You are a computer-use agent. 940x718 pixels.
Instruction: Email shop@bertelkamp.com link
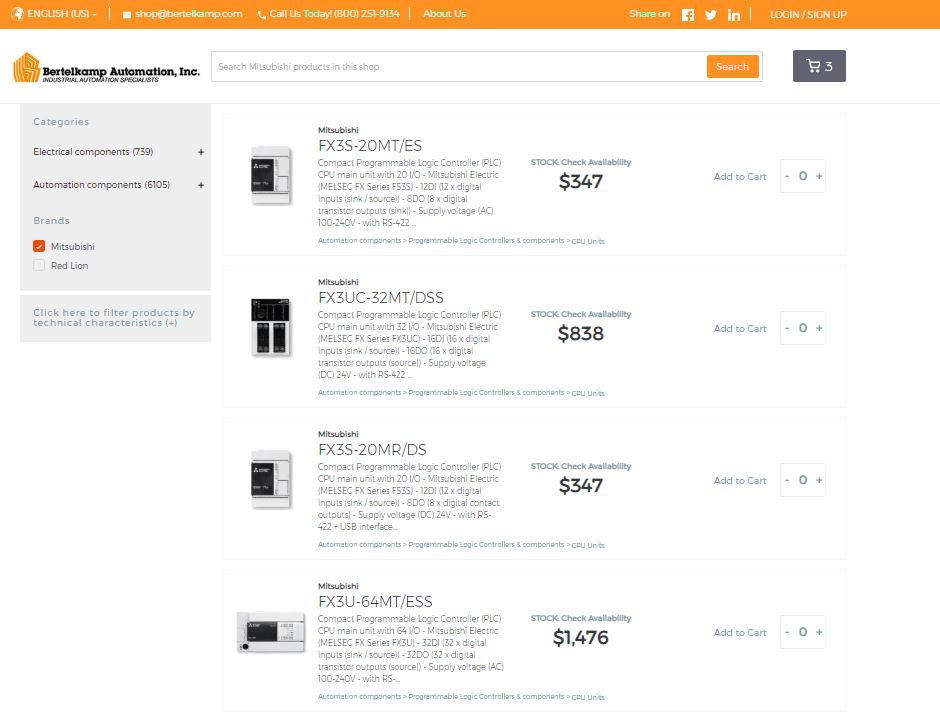click(x=188, y=13)
